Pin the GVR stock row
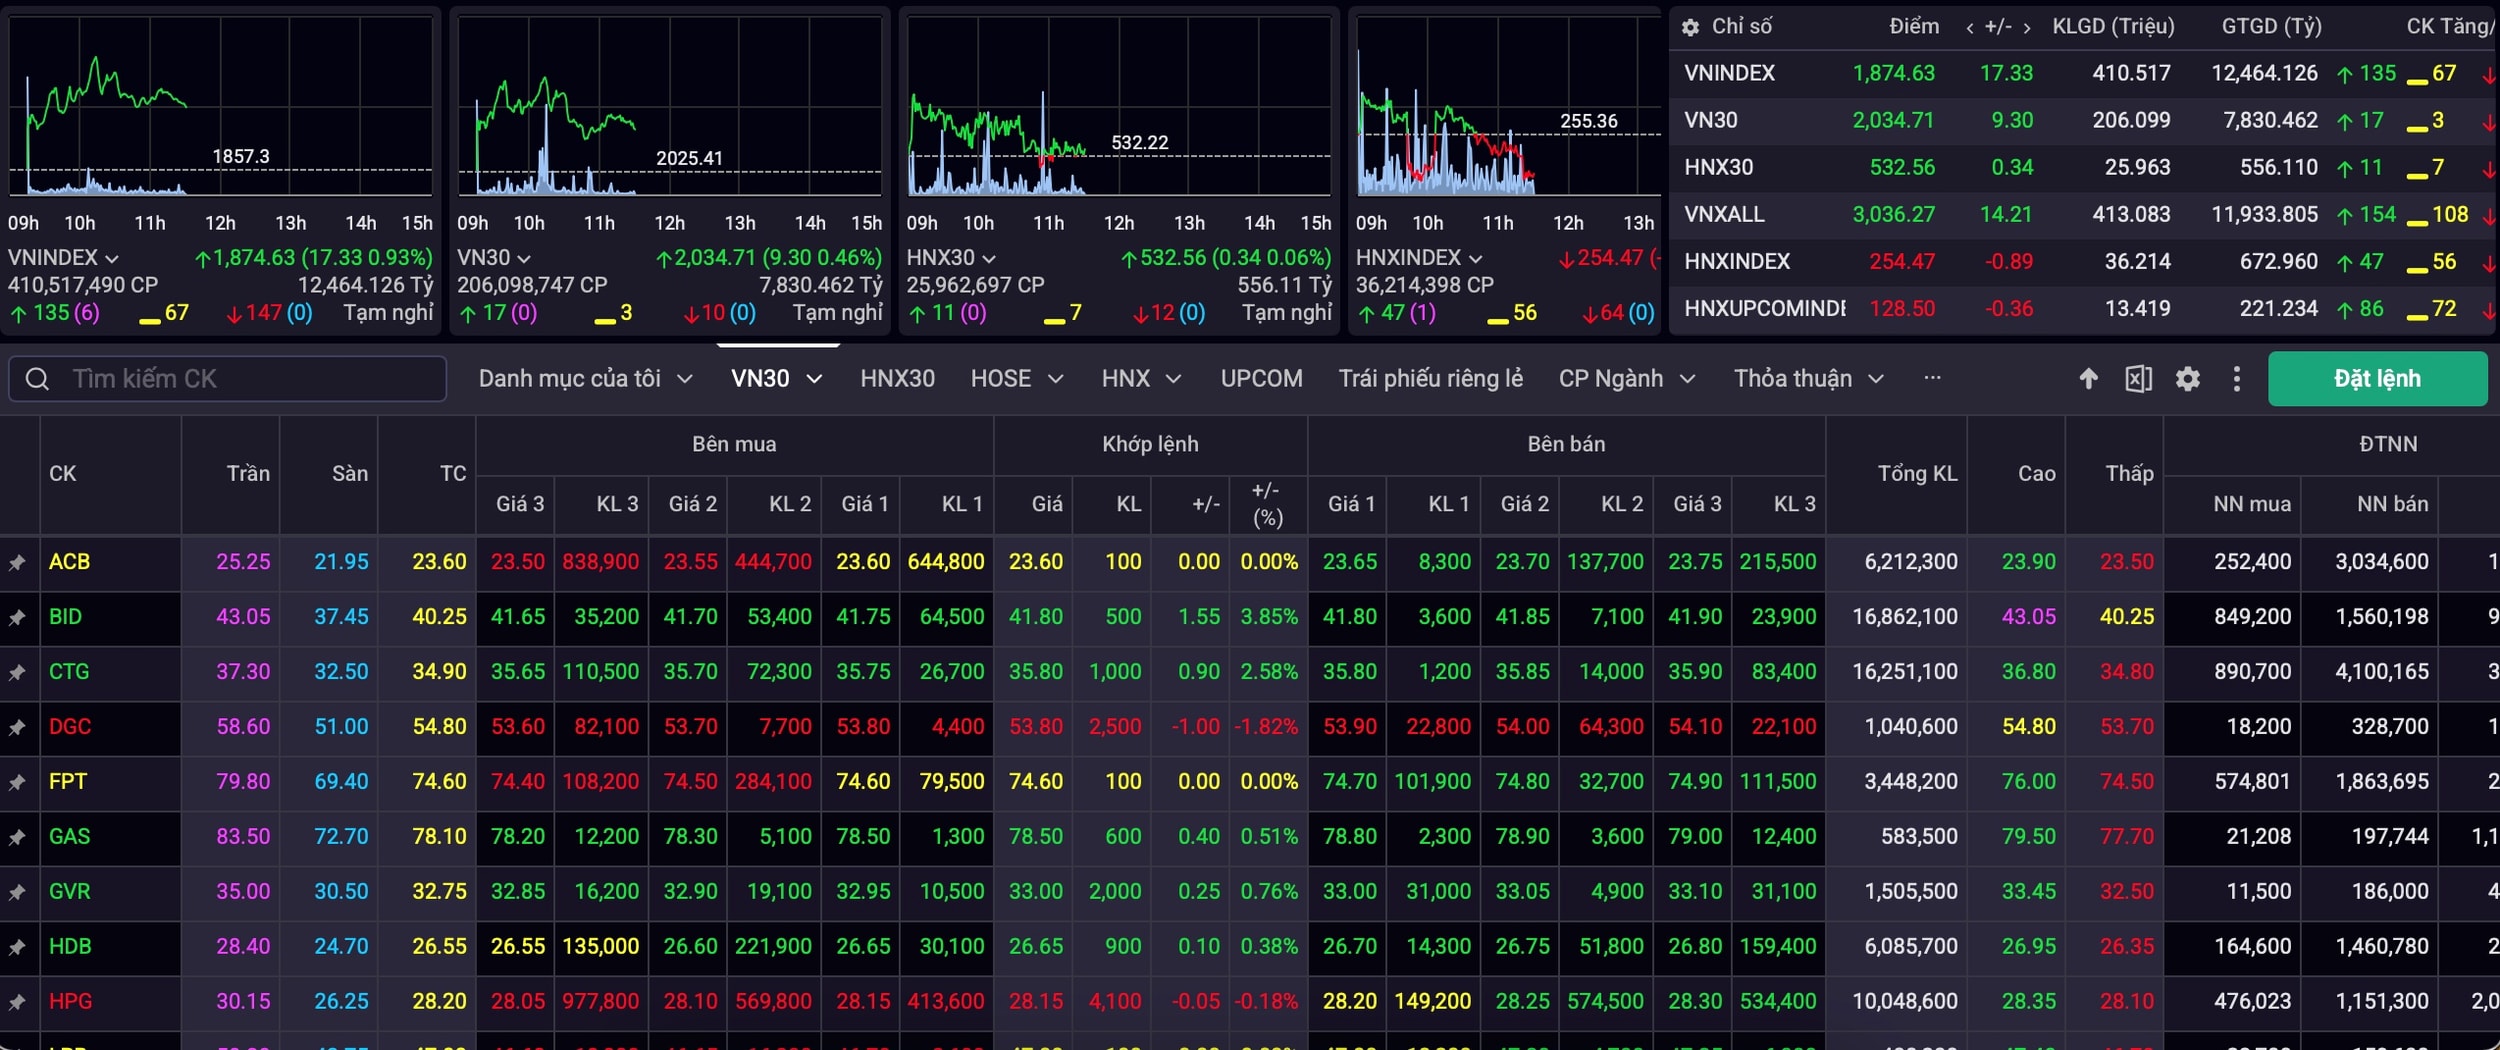The image size is (2500, 1050). pos(17,893)
